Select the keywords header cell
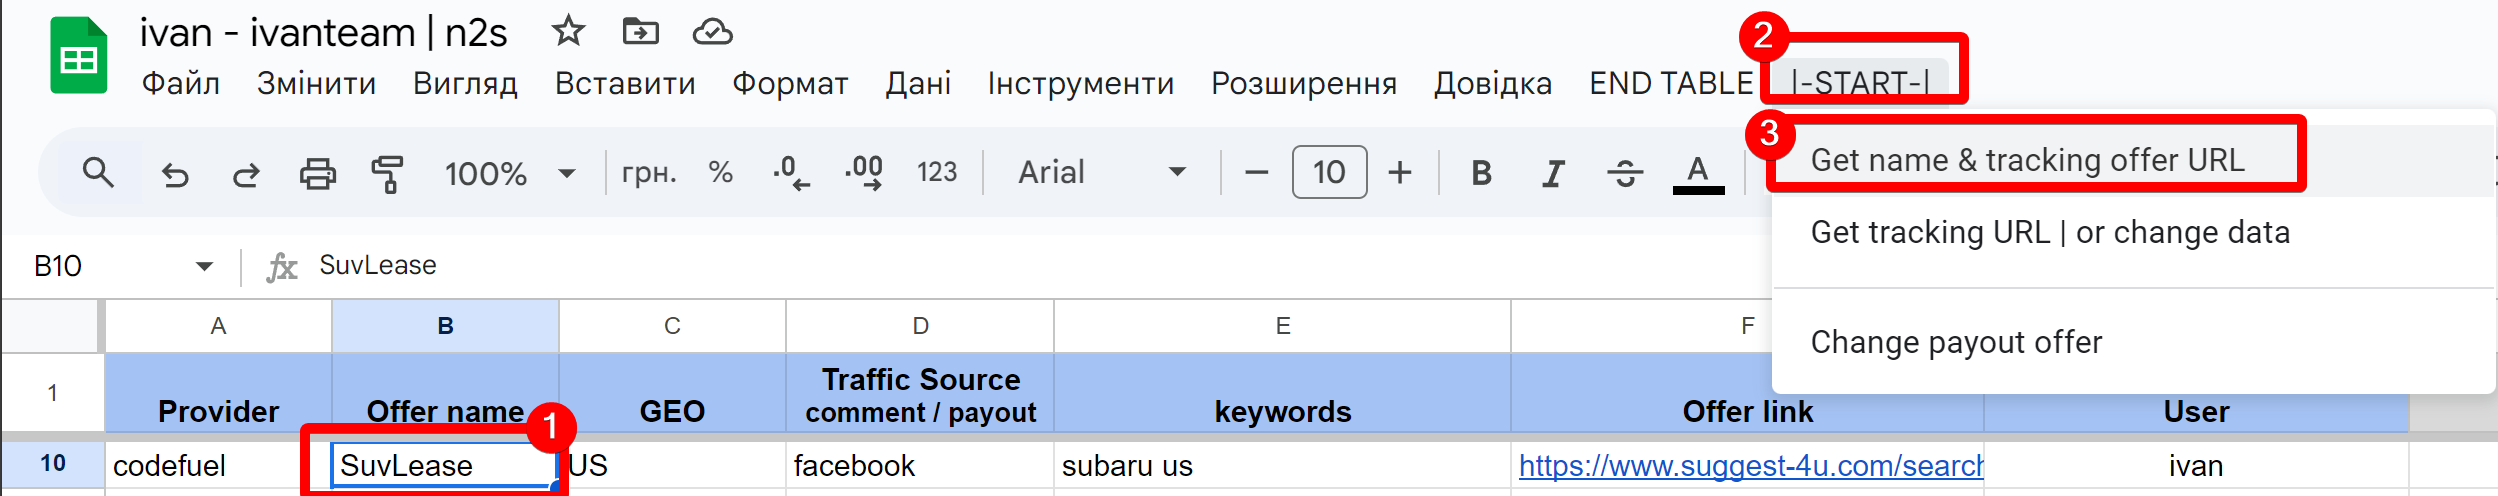The height and width of the screenshot is (496, 2498). pos(1282,393)
